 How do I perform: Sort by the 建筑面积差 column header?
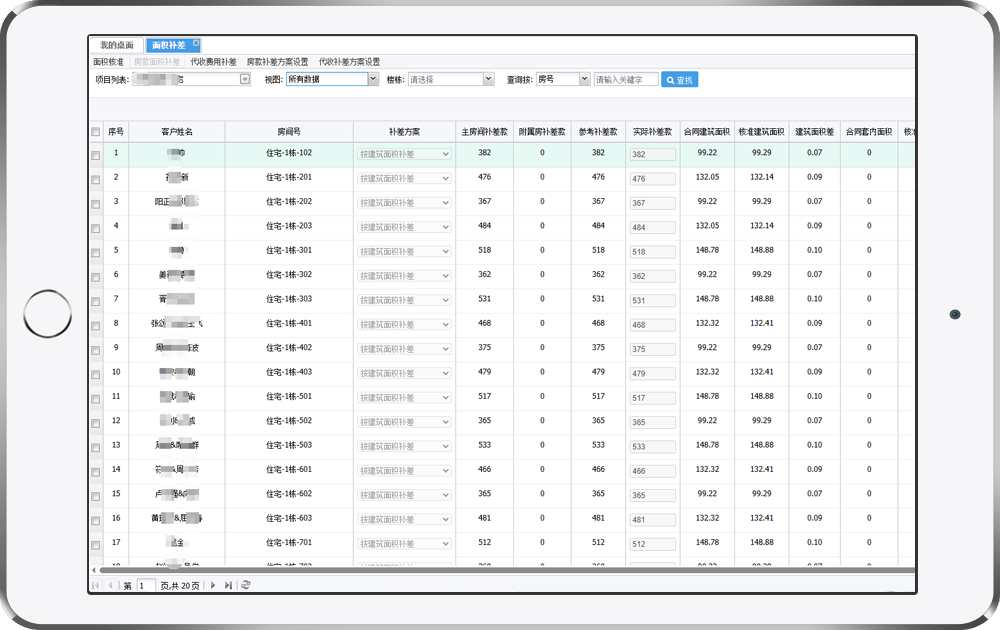pyautogui.click(x=814, y=132)
